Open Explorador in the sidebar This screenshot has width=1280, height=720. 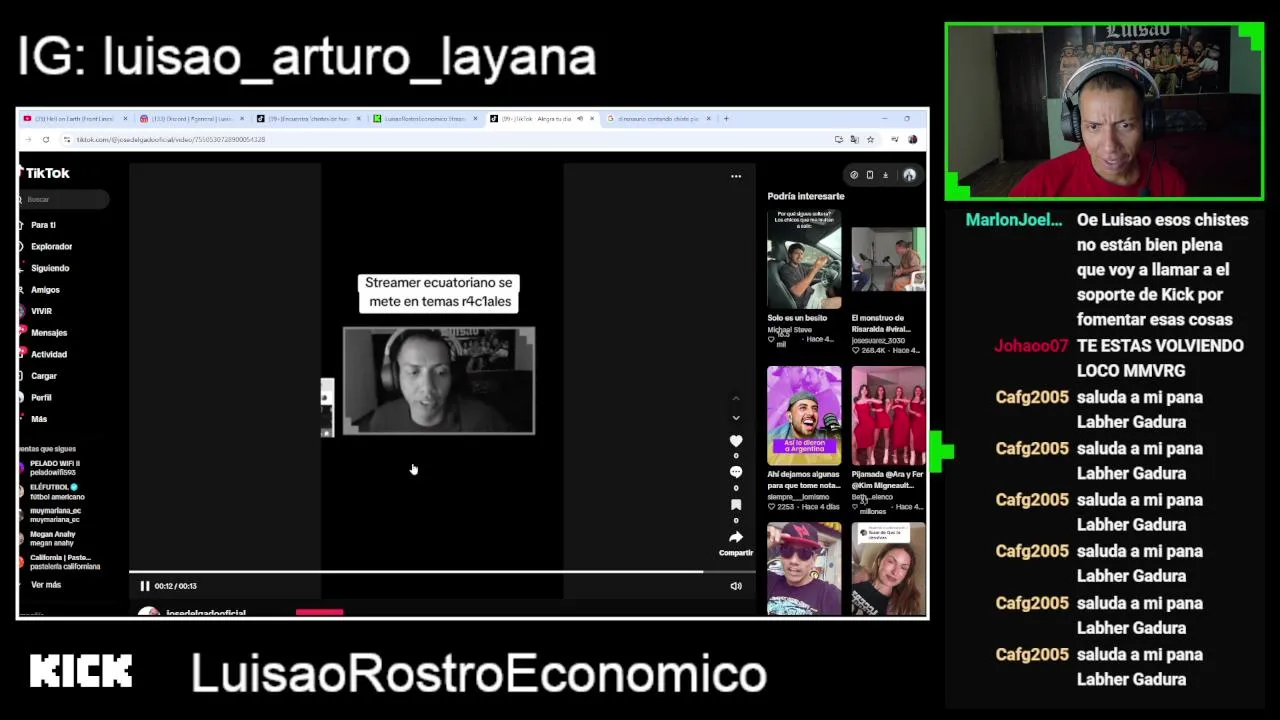[x=46, y=246]
